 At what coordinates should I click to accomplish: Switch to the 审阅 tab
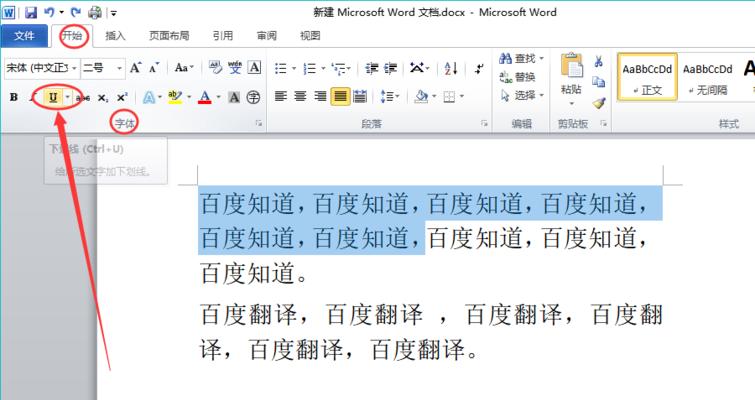tap(267, 36)
